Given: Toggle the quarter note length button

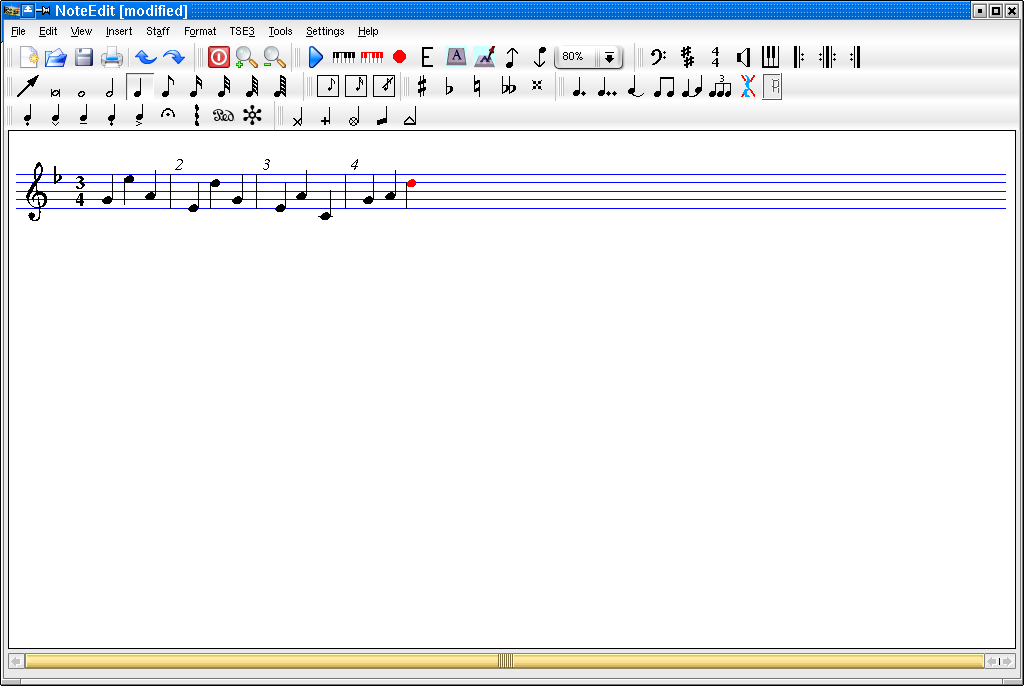Looking at the screenshot, I should pyautogui.click(x=139, y=87).
